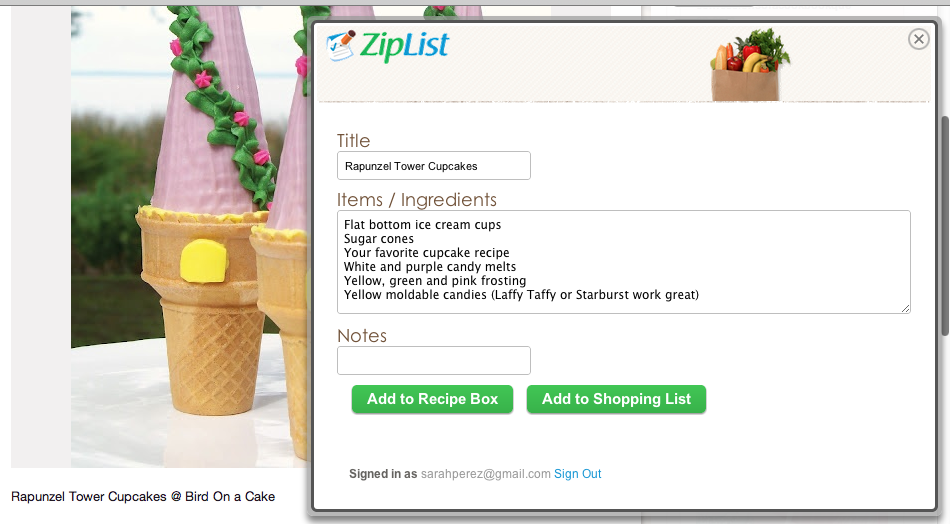Click the 'Yellow moldable candies' ingredient line
This screenshot has height=524, width=950.
coord(521,295)
